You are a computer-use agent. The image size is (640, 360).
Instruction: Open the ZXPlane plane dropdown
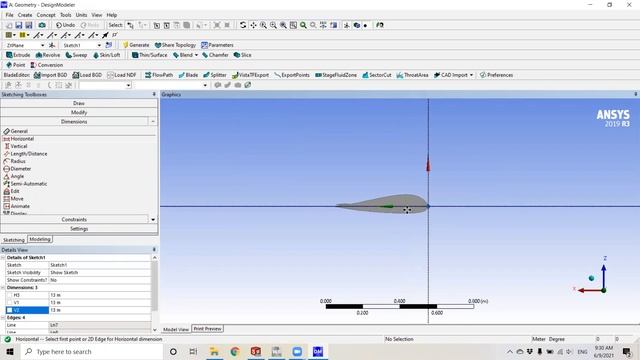[42, 45]
